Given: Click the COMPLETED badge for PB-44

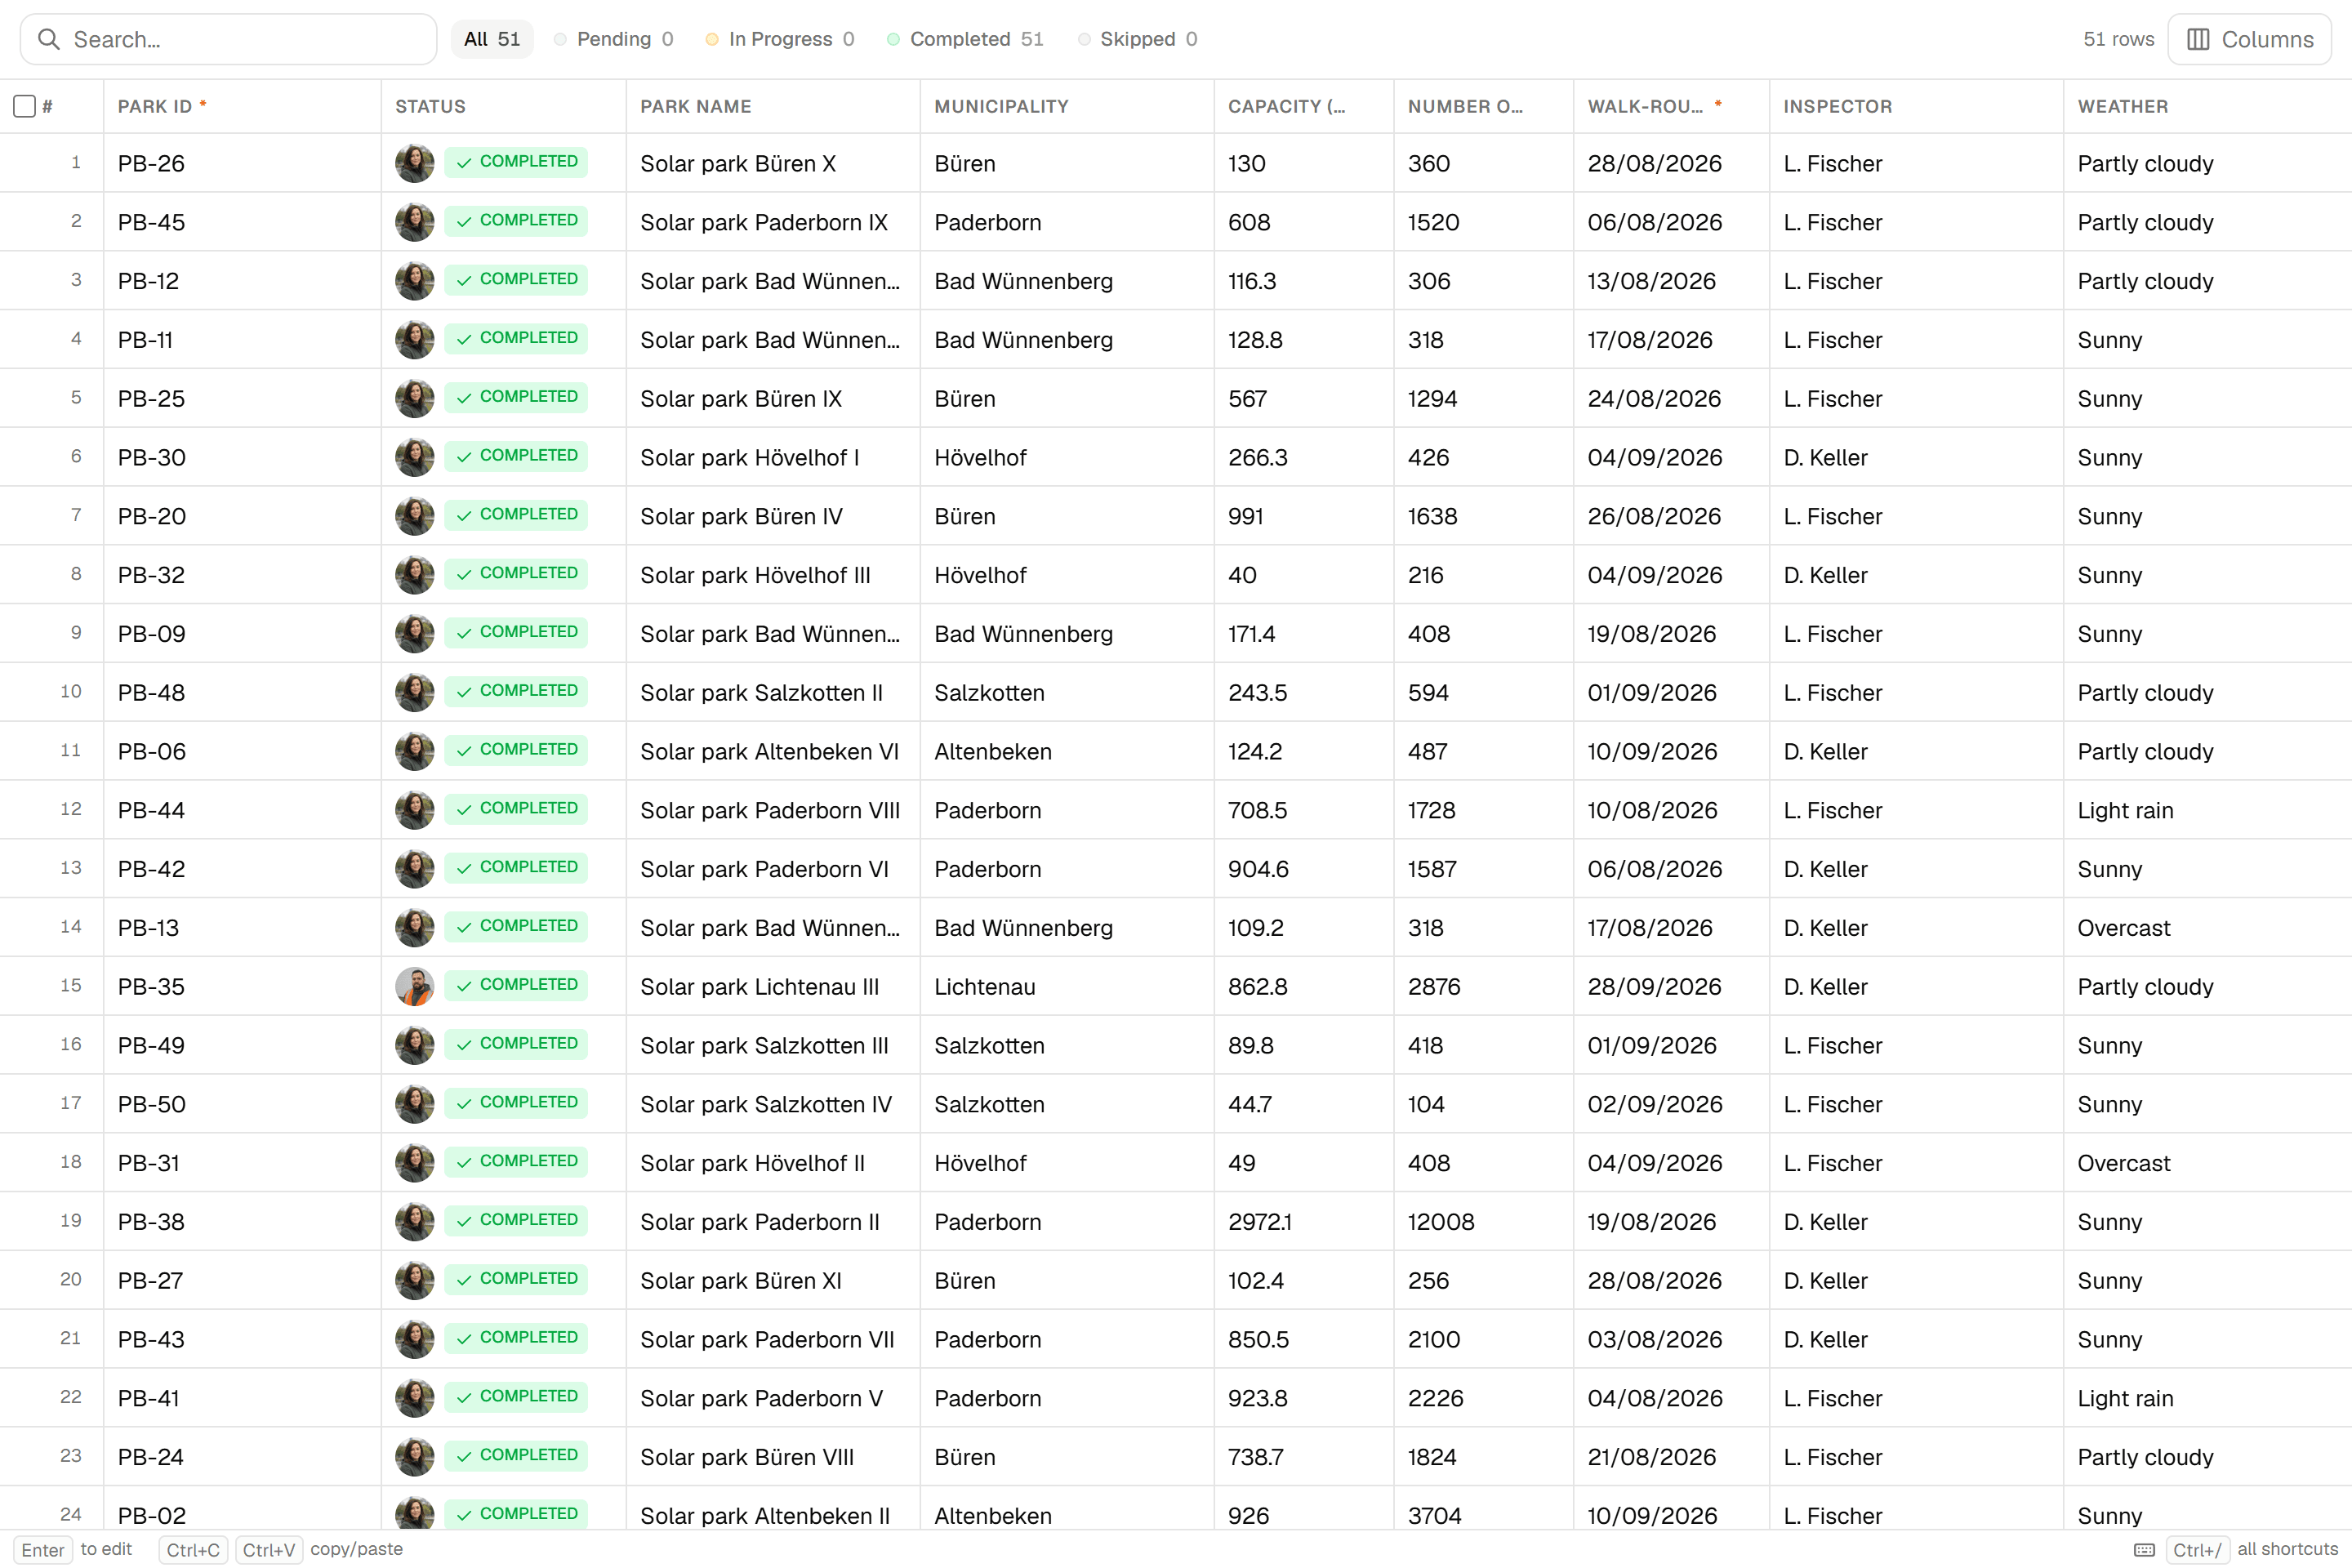Looking at the screenshot, I should coord(516,809).
